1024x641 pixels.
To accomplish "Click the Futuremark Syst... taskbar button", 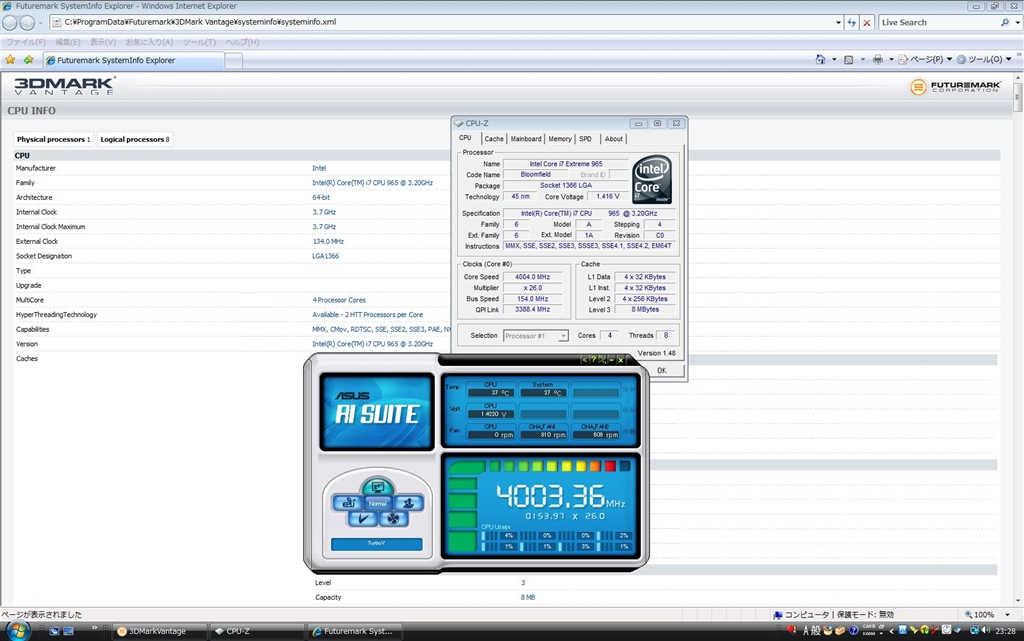I will [356, 631].
